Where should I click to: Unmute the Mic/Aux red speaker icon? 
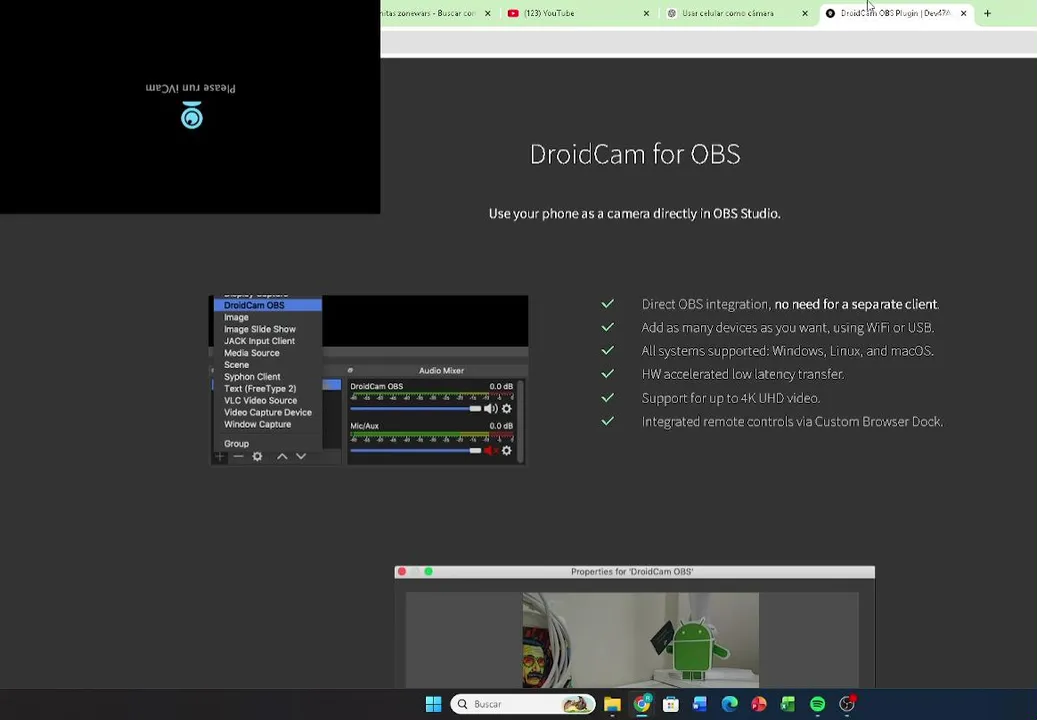pos(491,451)
